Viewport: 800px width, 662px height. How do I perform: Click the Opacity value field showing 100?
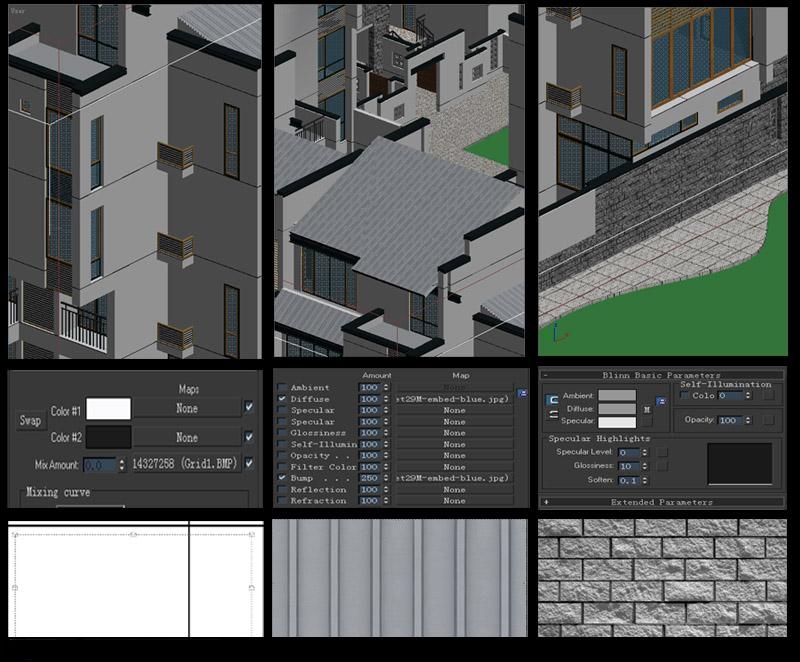[x=731, y=420]
